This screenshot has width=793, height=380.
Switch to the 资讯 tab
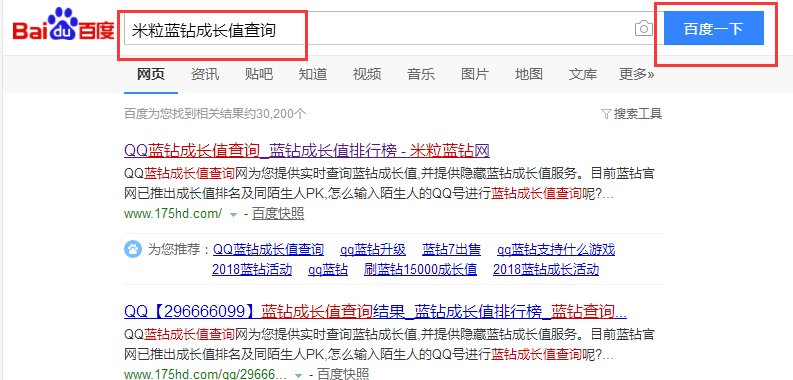tap(205, 74)
